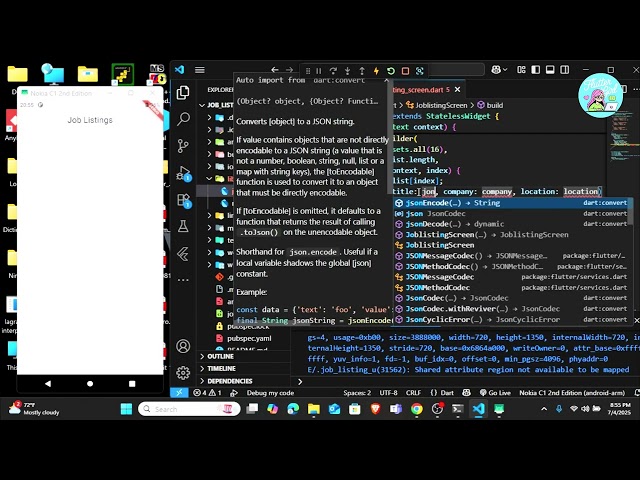Click the Windows Start button
Viewport: 640px width, 480px height.
point(127,409)
